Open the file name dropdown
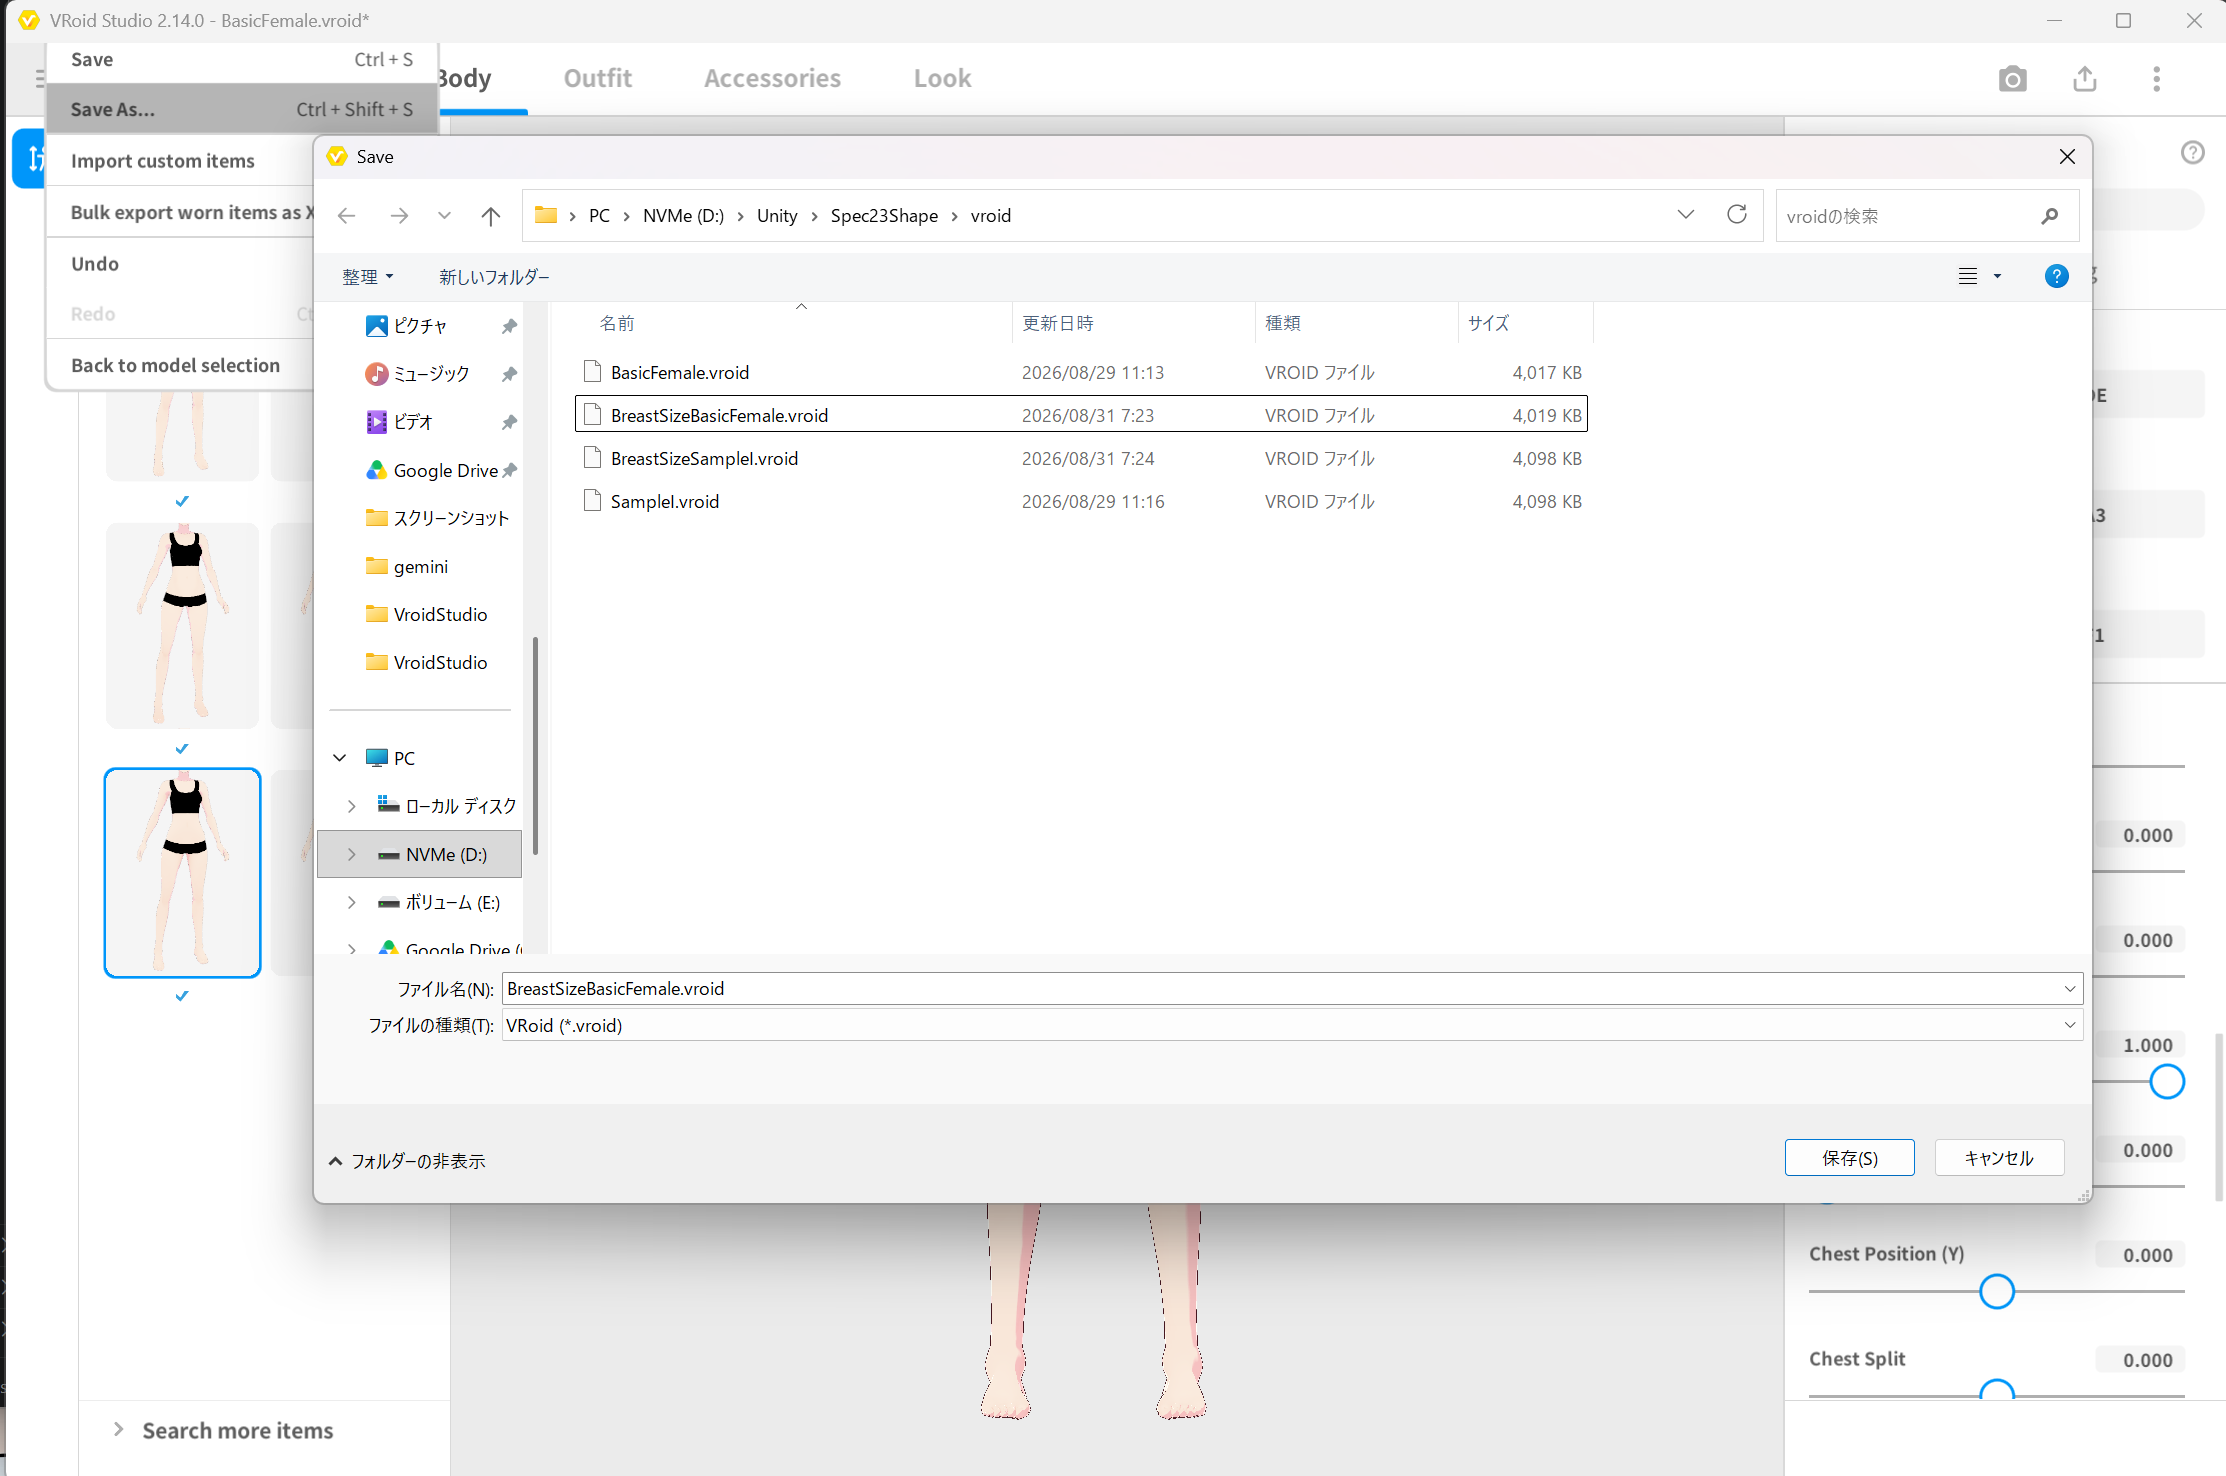This screenshot has height=1476, width=2226. coord(2070,989)
